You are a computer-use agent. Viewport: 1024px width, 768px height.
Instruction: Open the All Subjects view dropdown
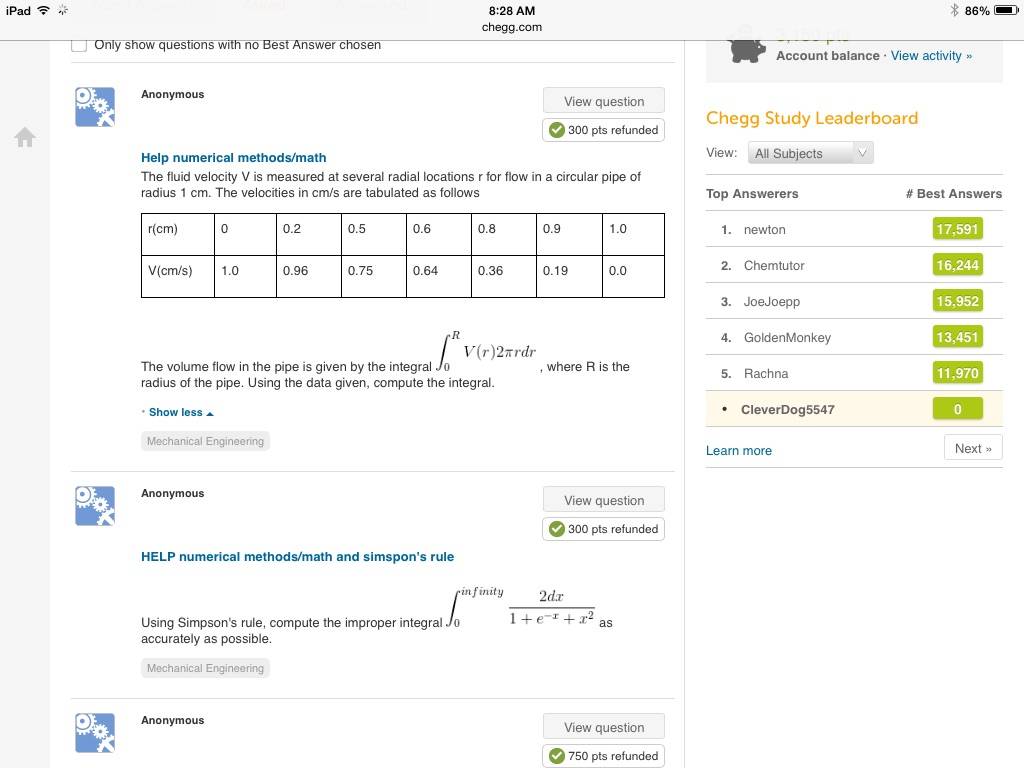[810, 153]
